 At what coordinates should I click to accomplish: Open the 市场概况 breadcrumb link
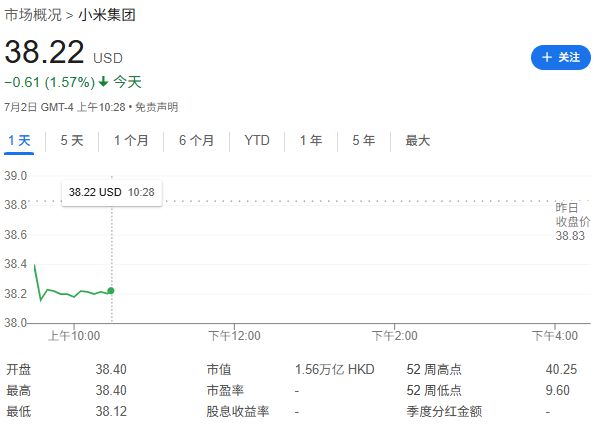click(33, 15)
